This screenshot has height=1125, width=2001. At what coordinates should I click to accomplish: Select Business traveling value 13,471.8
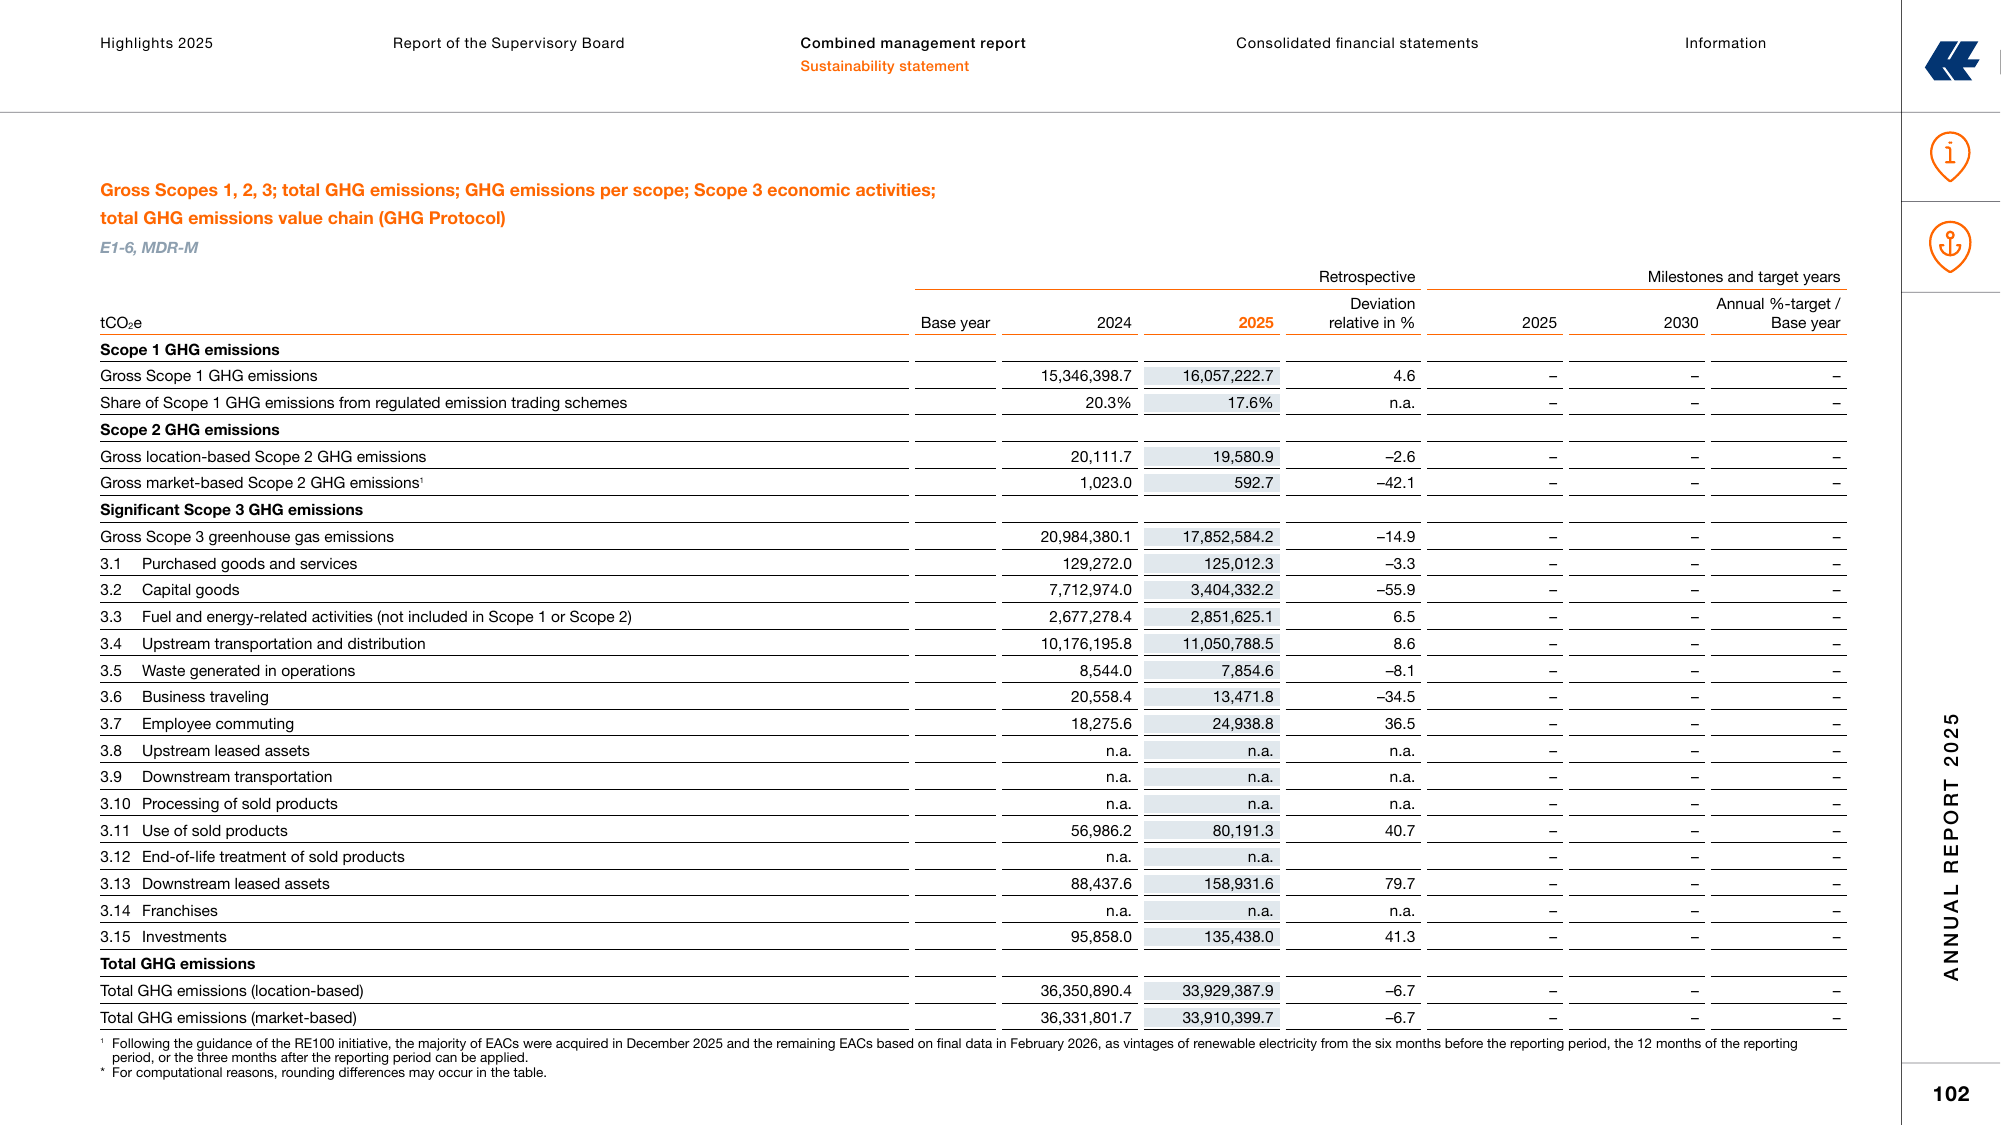pos(1243,697)
